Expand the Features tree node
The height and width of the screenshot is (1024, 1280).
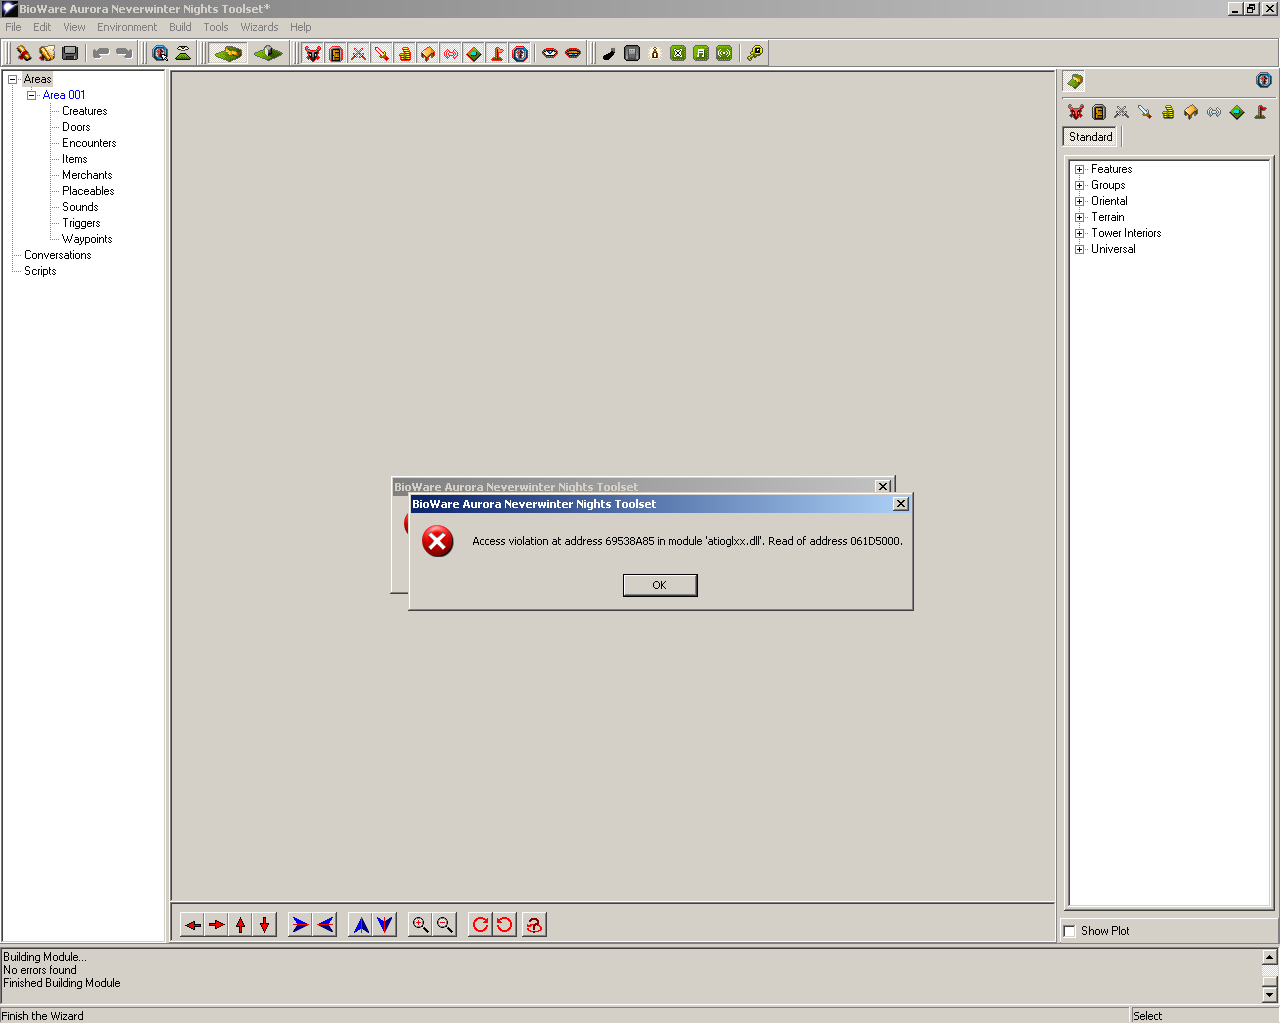click(1080, 169)
